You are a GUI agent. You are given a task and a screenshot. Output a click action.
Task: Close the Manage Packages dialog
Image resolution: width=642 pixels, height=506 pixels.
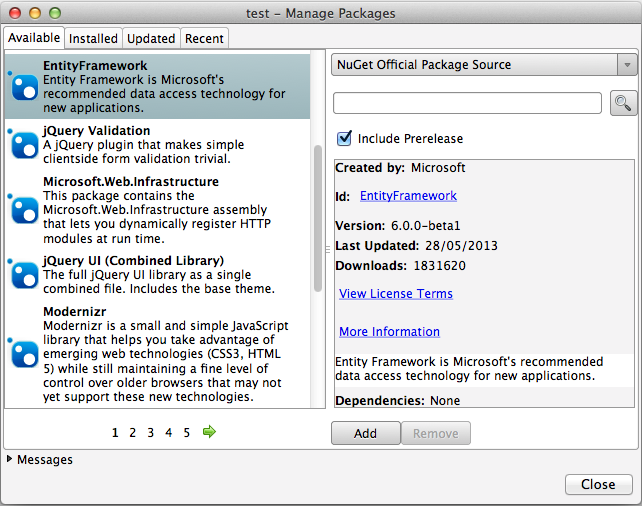598,484
